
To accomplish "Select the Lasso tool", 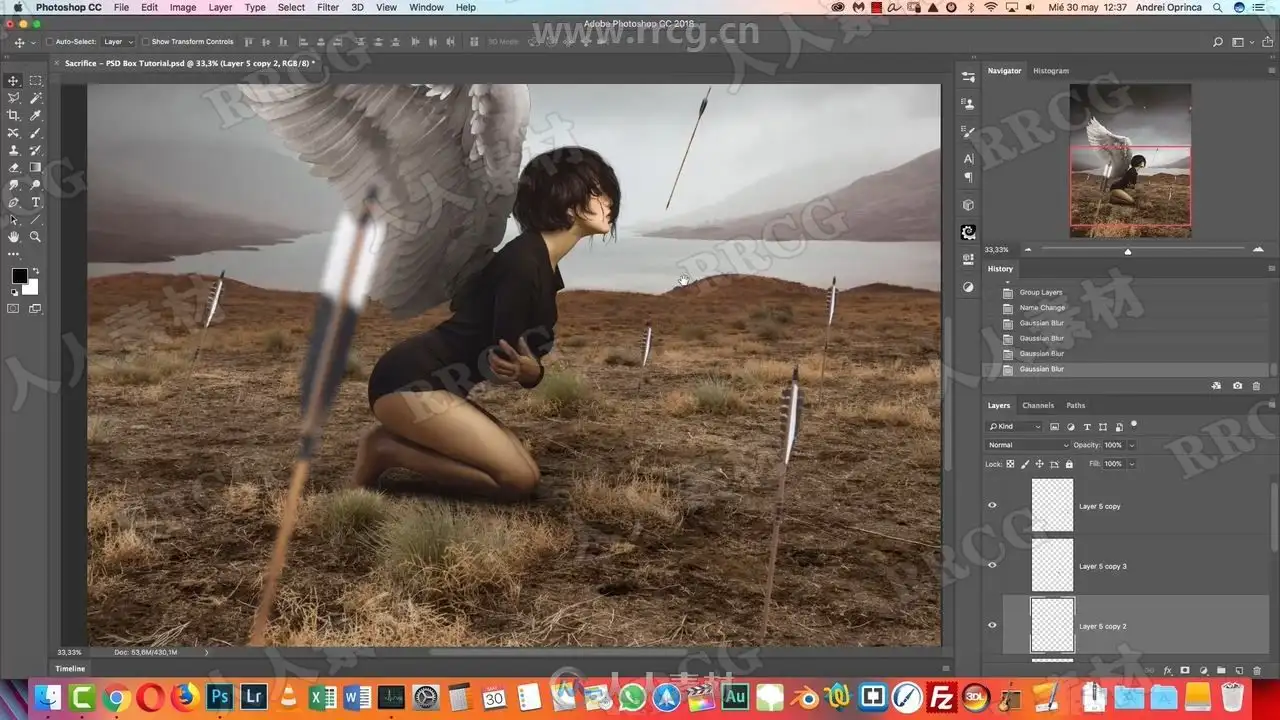I will pos(13,98).
